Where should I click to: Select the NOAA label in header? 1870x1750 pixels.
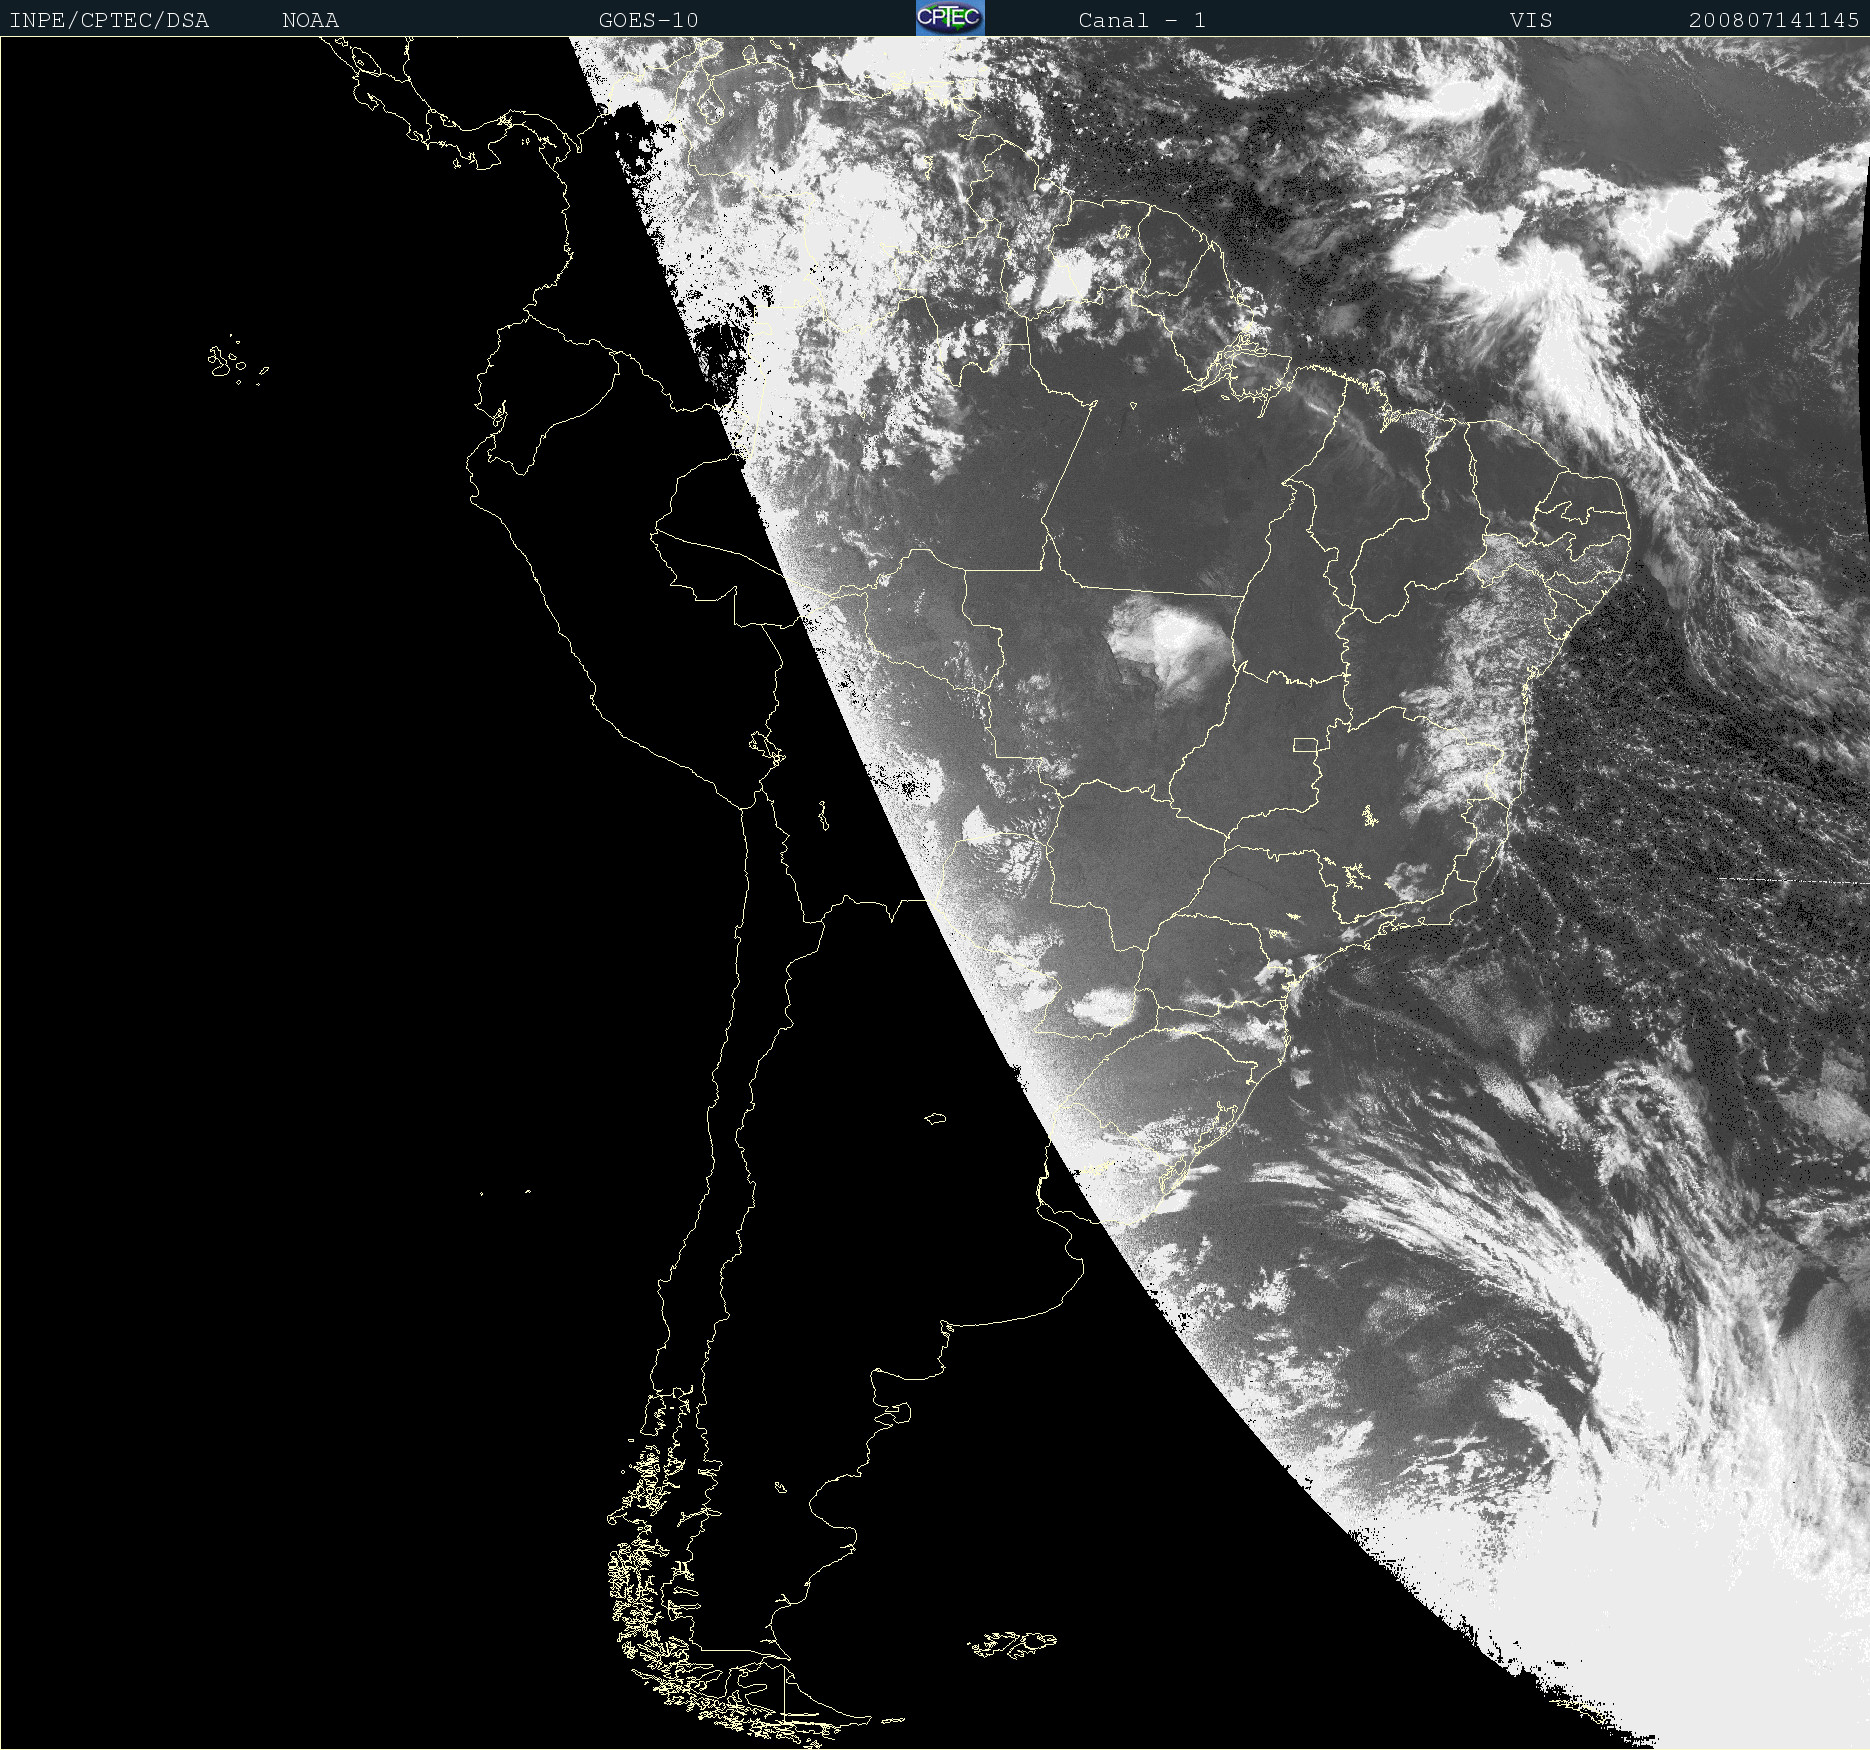click(x=311, y=20)
